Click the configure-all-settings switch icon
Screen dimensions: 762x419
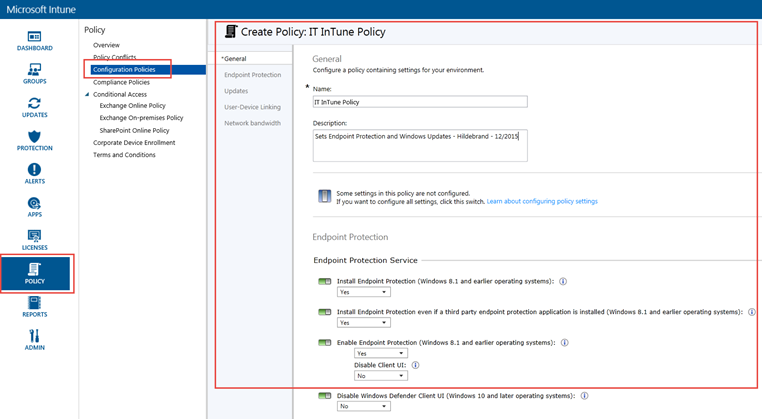324,196
